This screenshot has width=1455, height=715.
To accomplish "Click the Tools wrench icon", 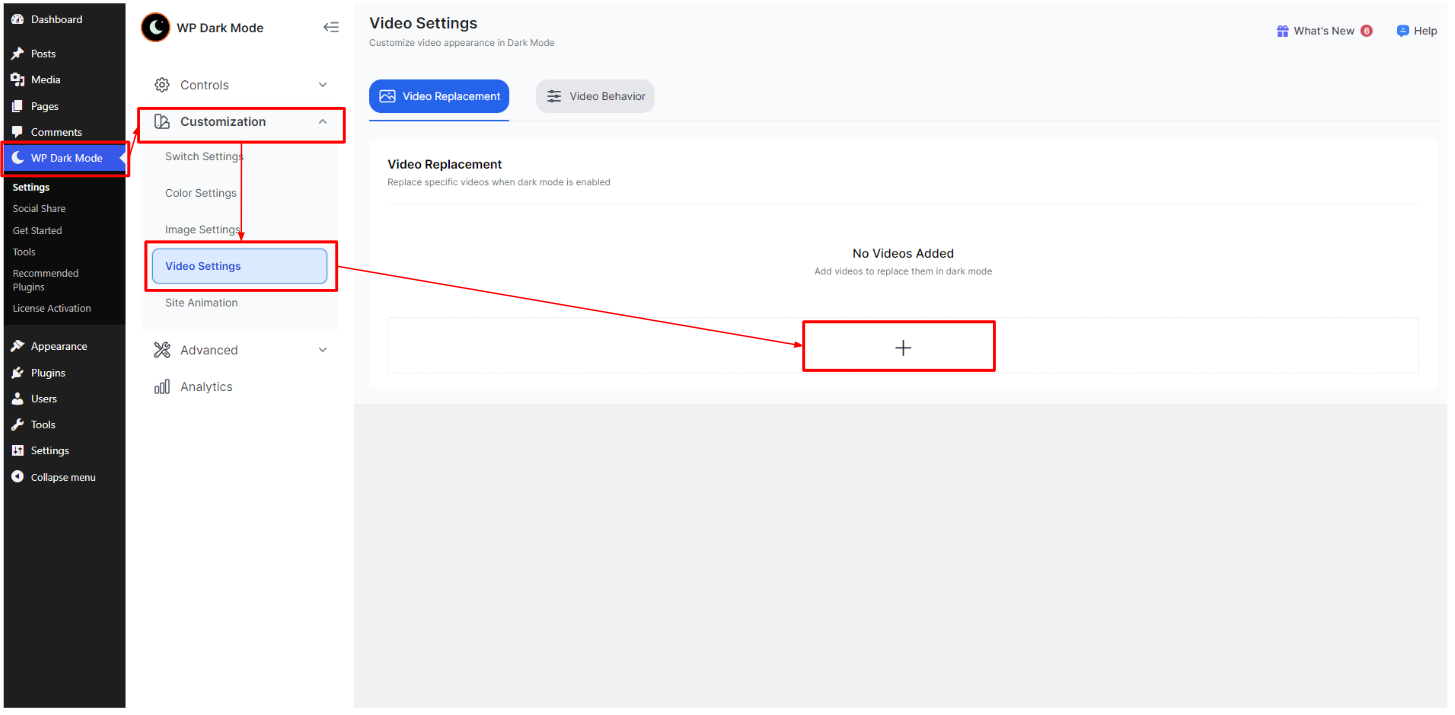I will tap(17, 424).
